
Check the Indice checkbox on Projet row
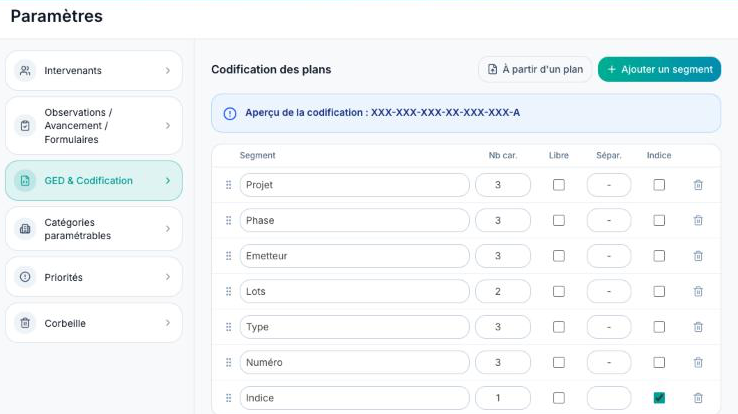659,185
